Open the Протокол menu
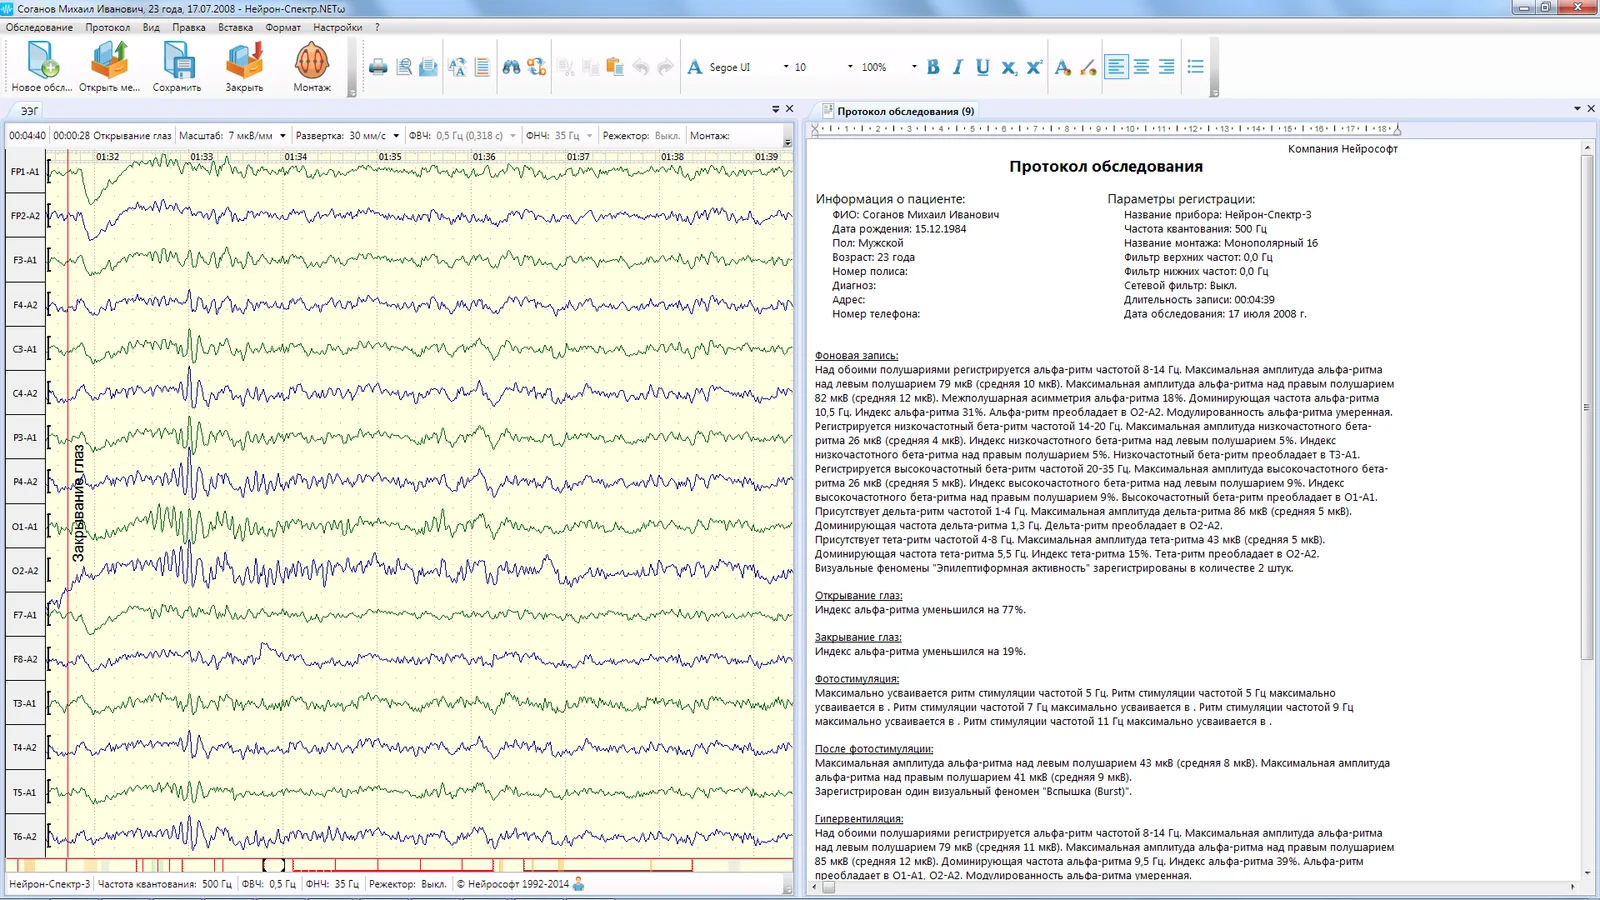The width and height of the screenshot is (1600, 900). click(107, 27)
